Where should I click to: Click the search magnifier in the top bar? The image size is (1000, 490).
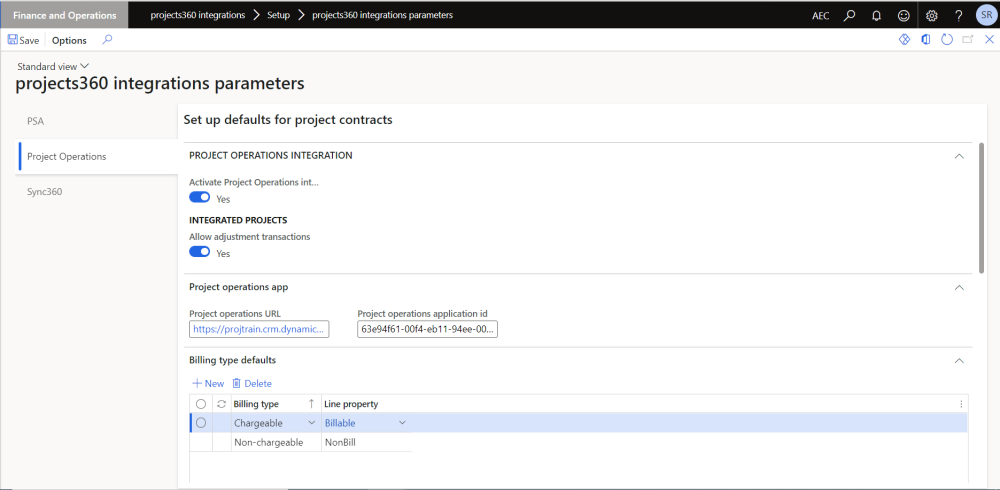point(850,15)
